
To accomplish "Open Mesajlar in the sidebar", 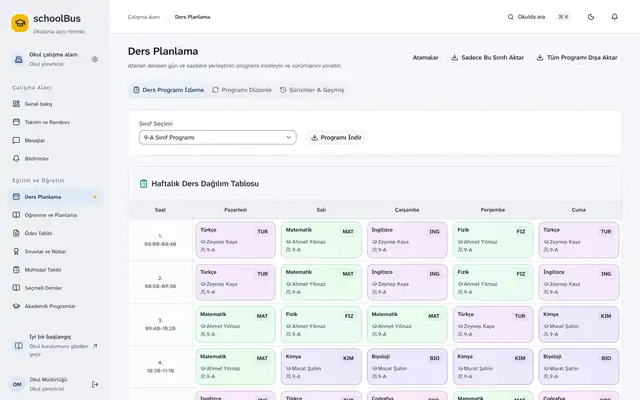I will click(35, 140).
